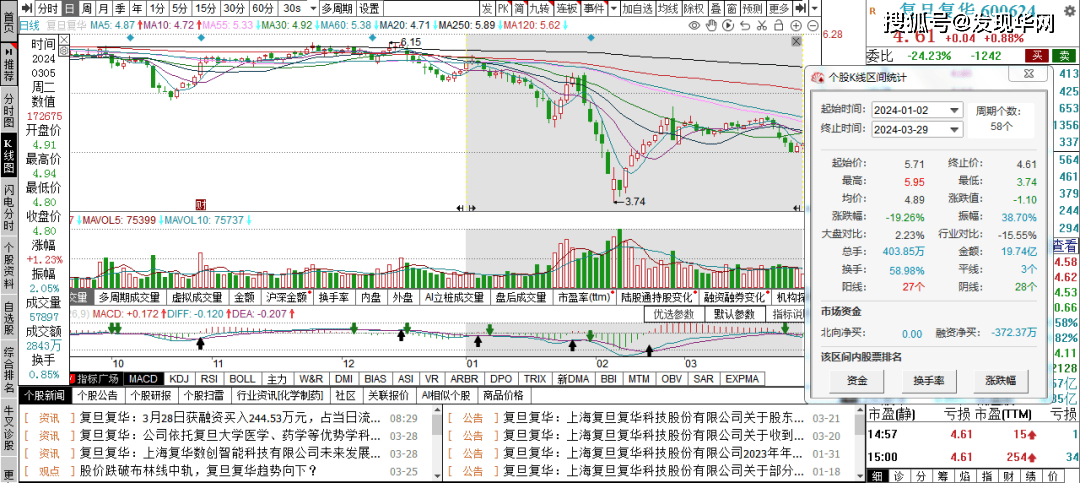Click the eye icon in chart toolbar

click(694, 25)
